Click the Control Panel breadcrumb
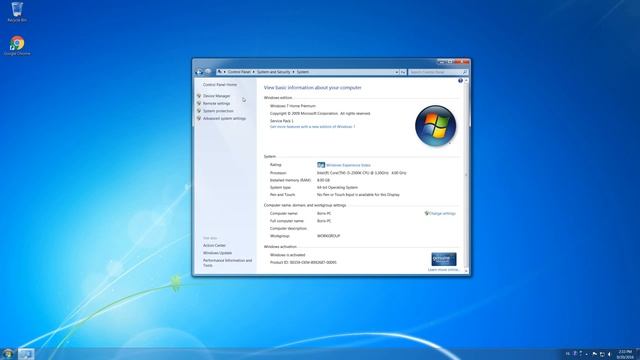Screen dimensions: 640x360 tap(239, 72)
